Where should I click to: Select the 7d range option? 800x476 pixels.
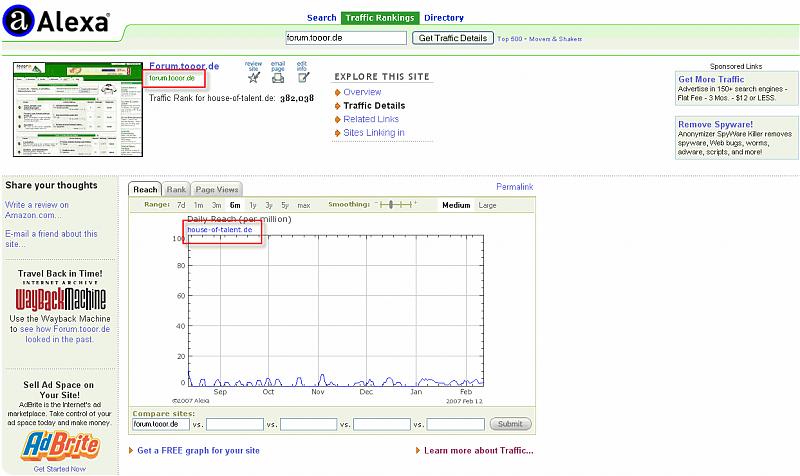181,205
